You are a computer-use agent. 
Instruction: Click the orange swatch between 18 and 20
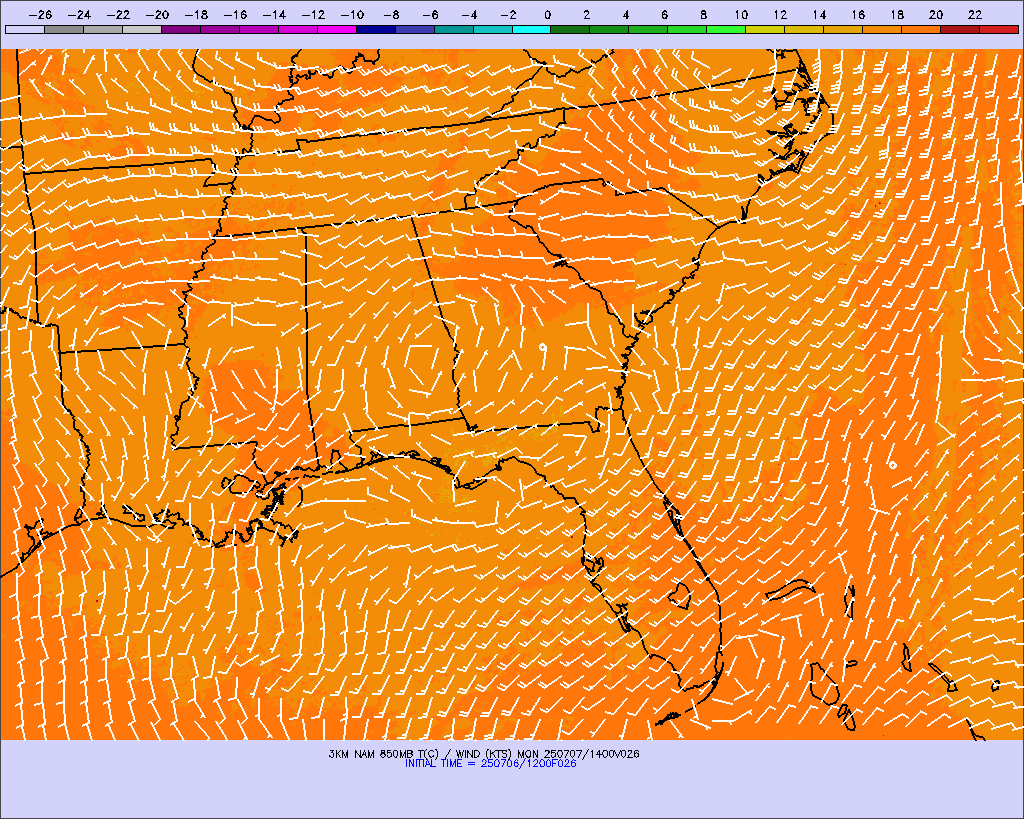coord(921,29)
